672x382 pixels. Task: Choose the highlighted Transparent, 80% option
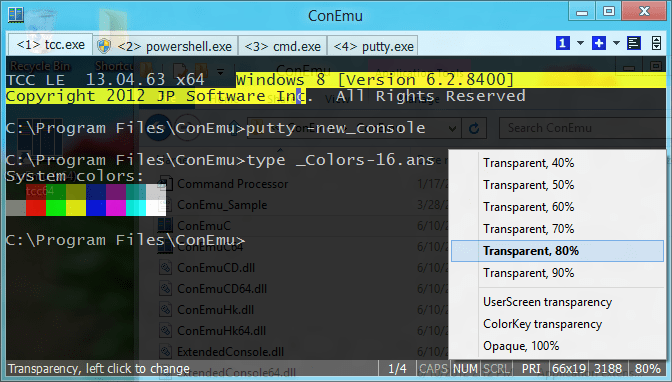click(x=557, y=251)
